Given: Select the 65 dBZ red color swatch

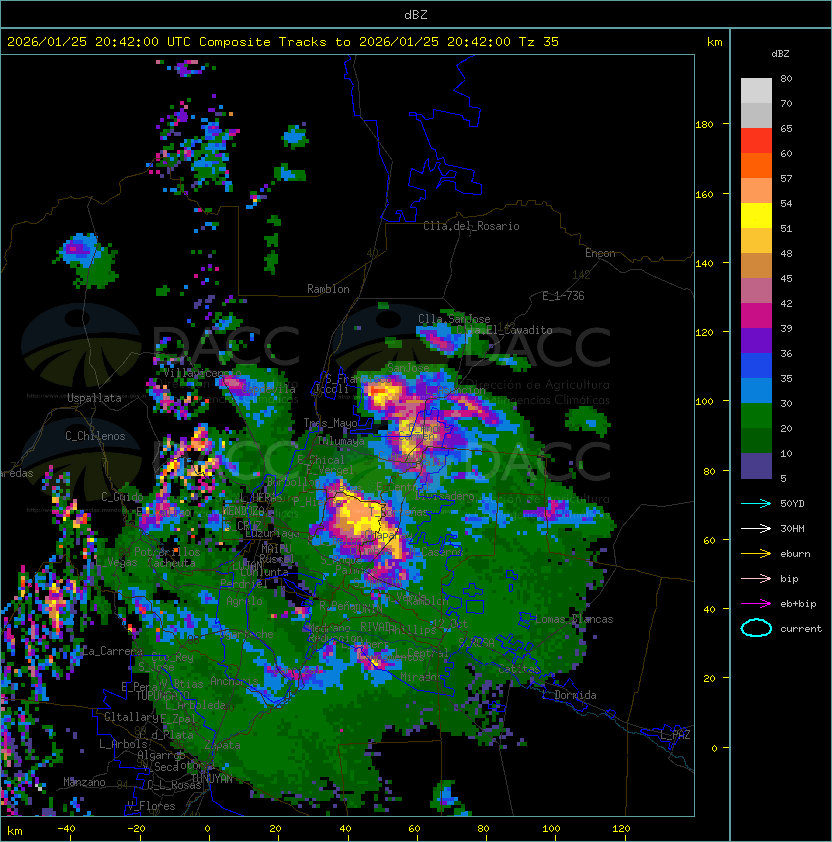Looking at the screenshot, I should [x=756, y=140].
